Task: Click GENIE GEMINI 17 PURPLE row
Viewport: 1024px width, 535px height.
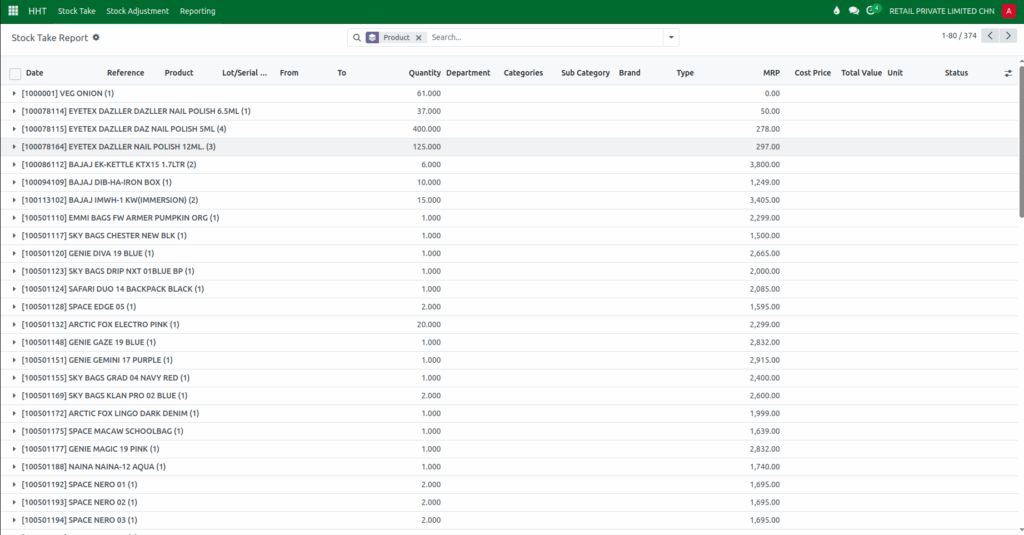Action: click(509, 360)
